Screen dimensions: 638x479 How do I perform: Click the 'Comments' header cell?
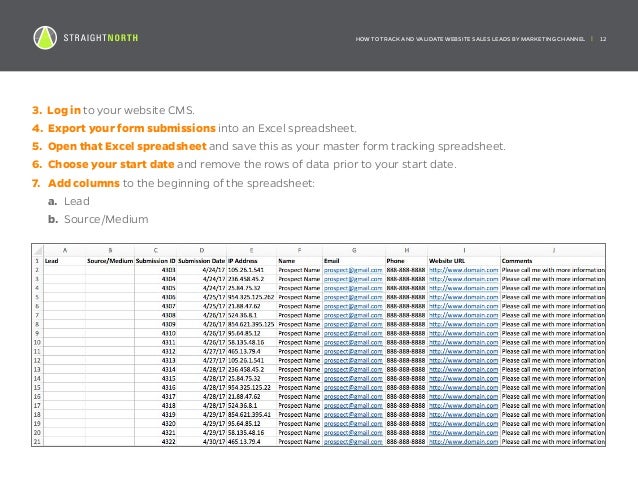(x=553, y=261)
